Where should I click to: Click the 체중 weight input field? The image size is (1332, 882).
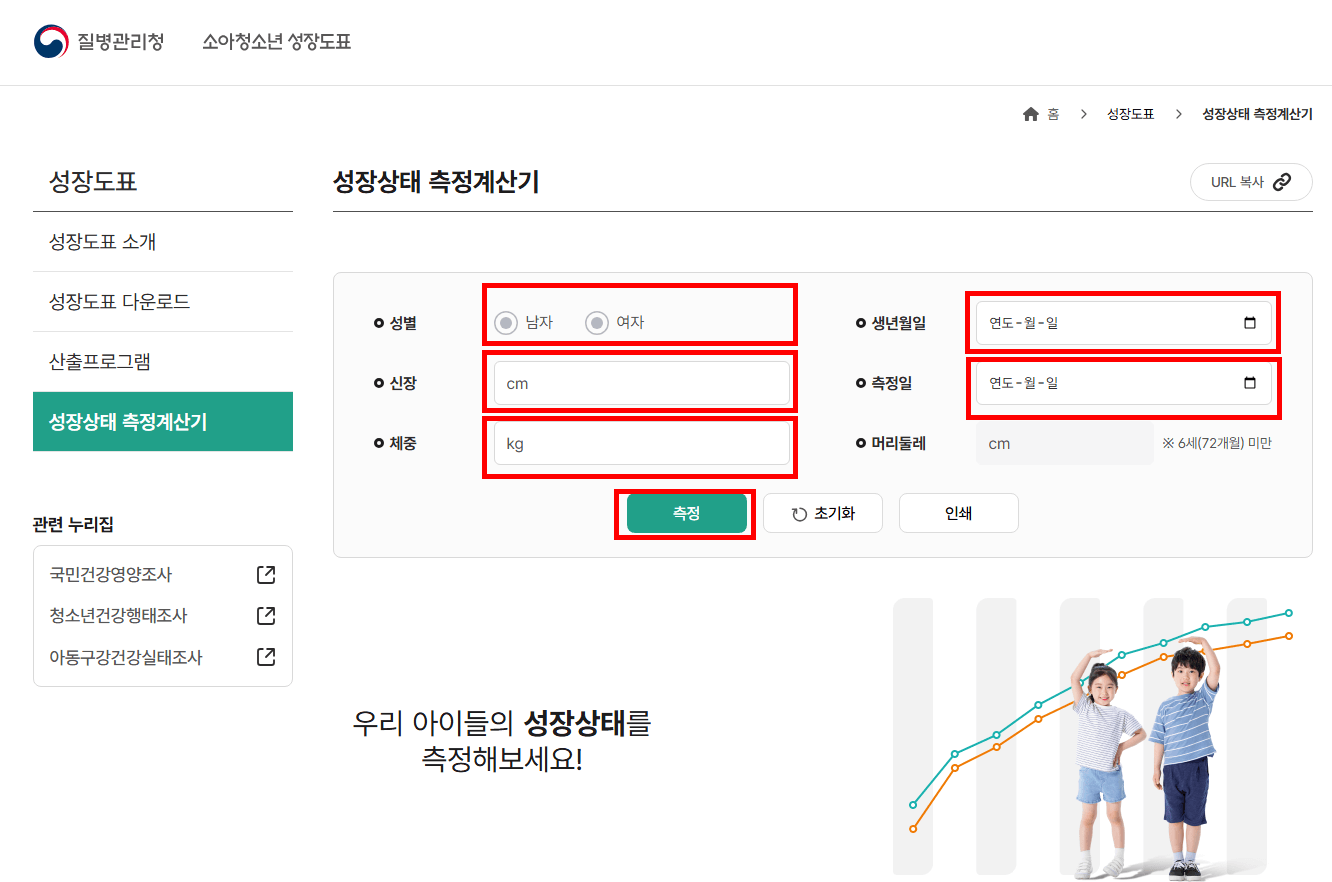coord(641,442)
